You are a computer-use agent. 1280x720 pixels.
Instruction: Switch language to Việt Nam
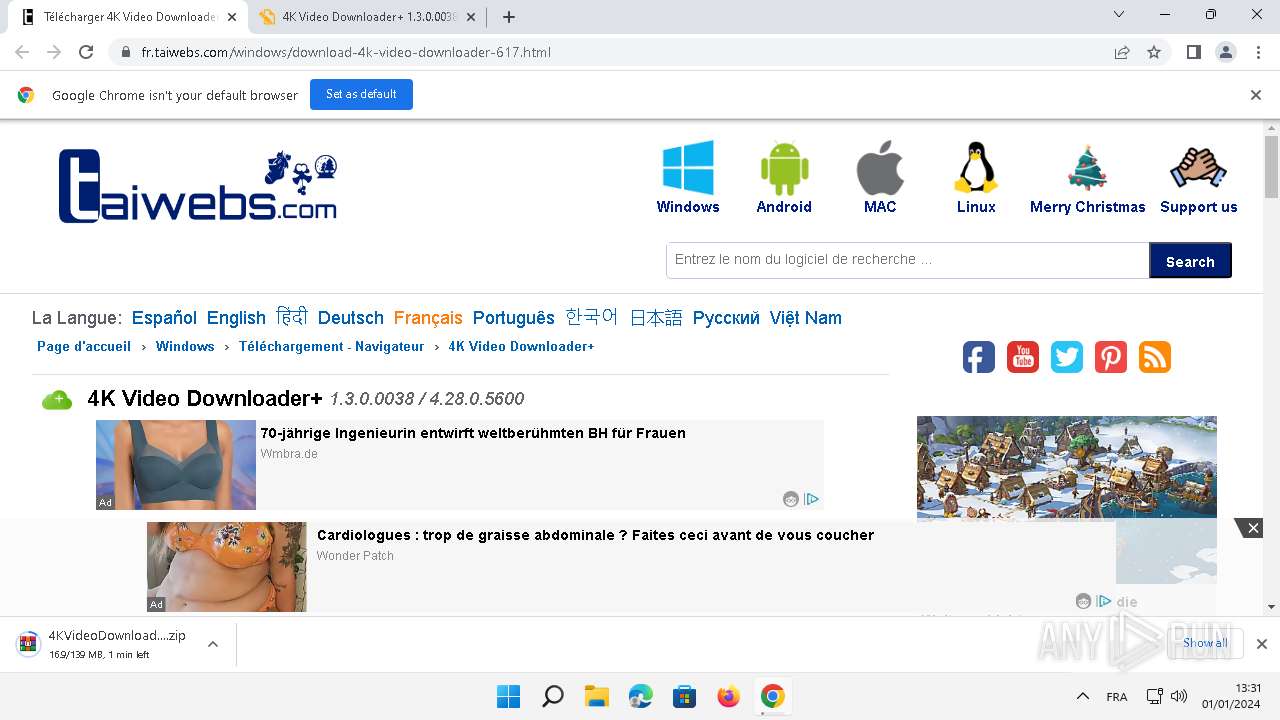806,318
